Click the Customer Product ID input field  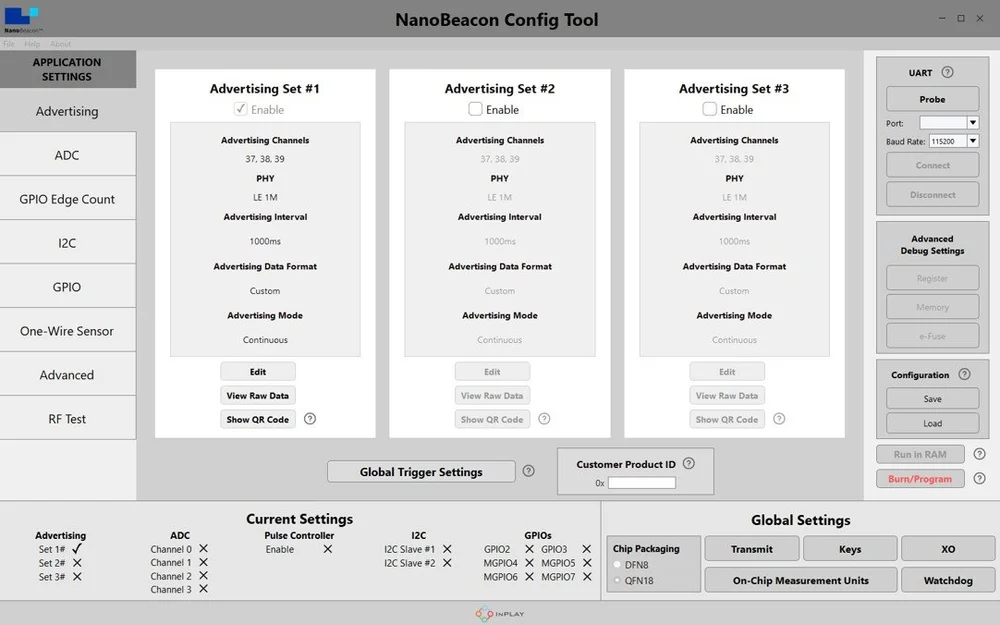click(x=644, y=483)
